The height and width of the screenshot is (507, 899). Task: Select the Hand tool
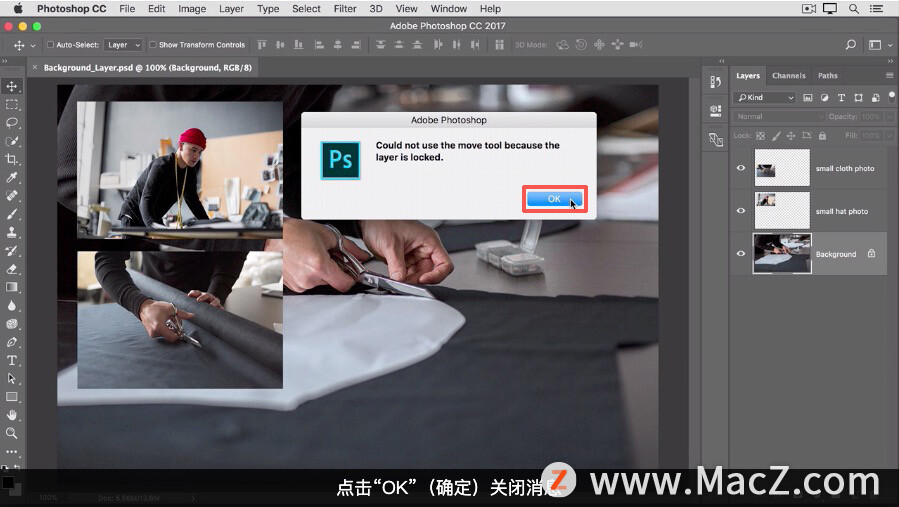pyautogui.click(x=12, y=415)
